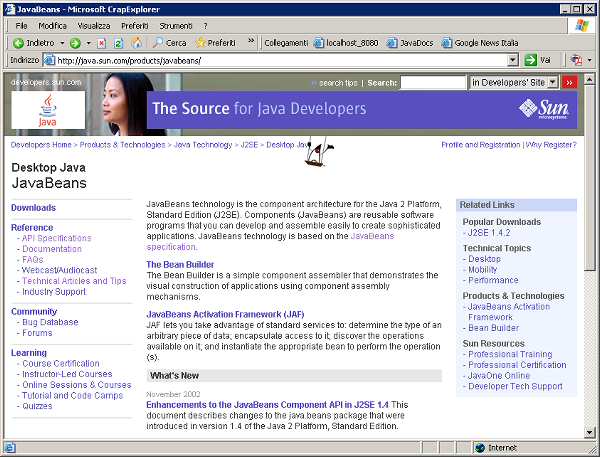Click the status bar page icon
The height and width of the screenshot is (457, 600).
[10, 447]
